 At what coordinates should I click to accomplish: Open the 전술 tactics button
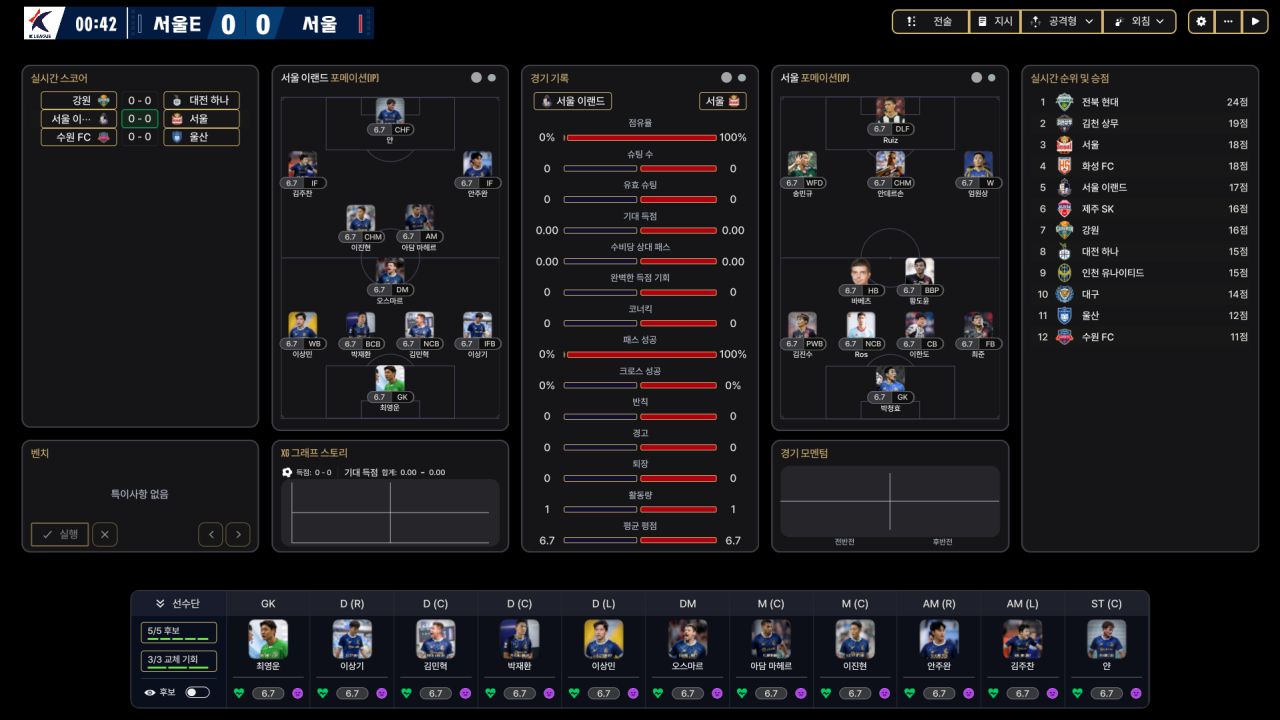pos(930,21)
